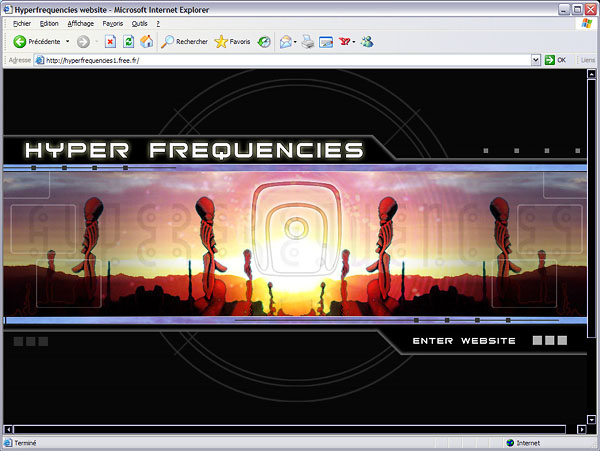Open the Edition menu
This screenshot has width=600, height=451.
tap(49, 24)
